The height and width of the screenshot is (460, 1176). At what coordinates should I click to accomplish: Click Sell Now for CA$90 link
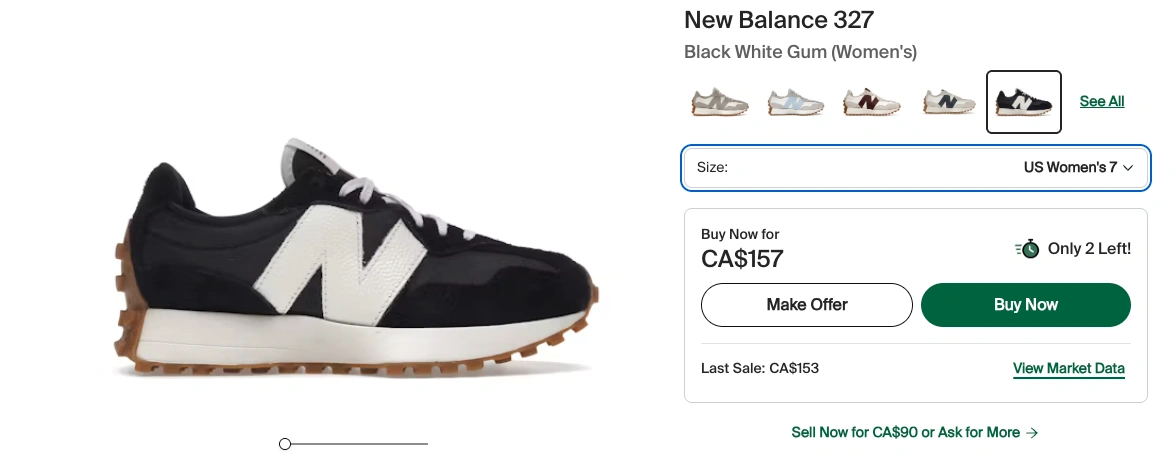click(905, 433)
